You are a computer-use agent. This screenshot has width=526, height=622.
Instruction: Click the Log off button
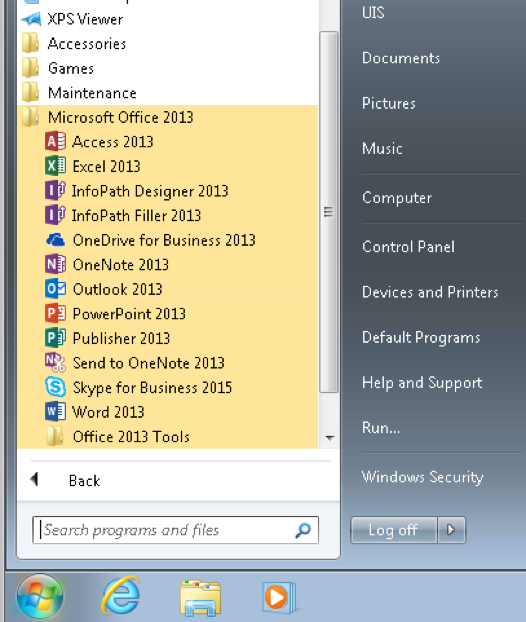point(394,530)
